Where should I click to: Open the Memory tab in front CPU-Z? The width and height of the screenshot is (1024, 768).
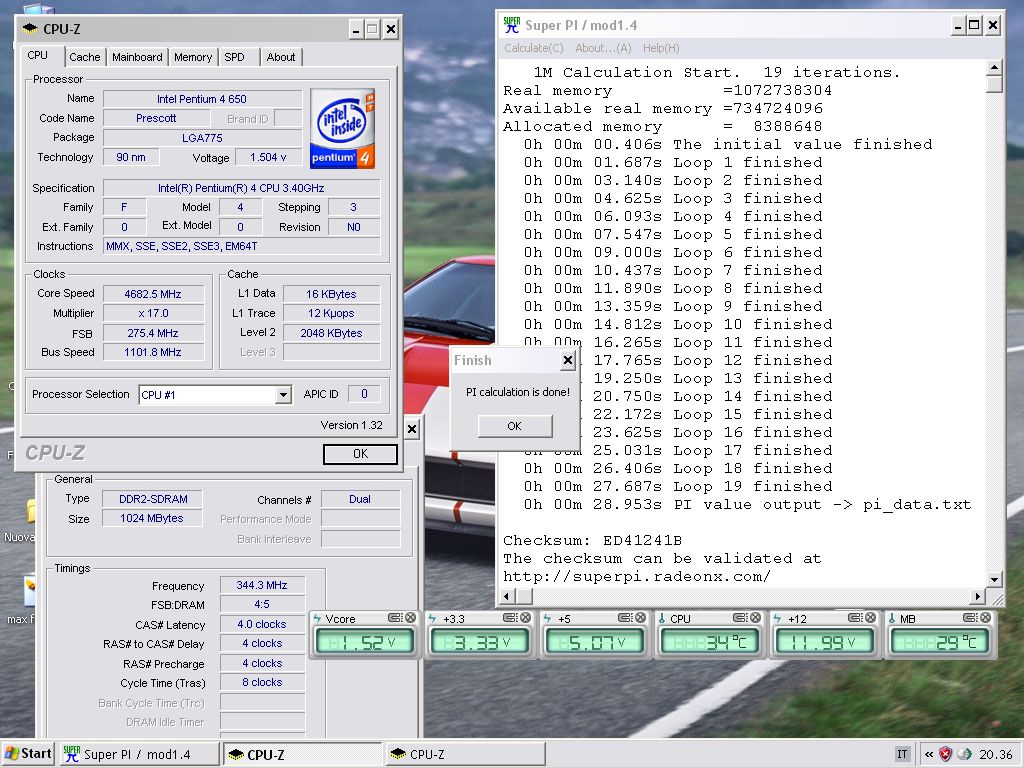193,57
